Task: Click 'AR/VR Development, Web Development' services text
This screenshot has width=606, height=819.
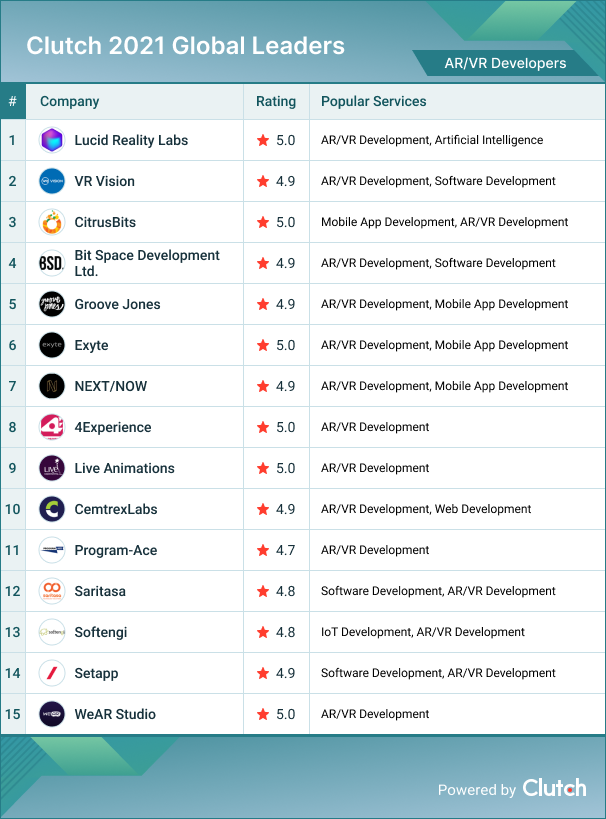Action: (x=426, y=509)
